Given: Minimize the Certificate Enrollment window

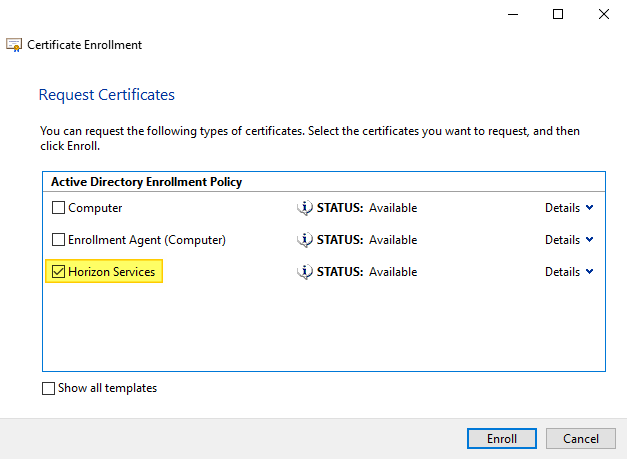Looking at the screenshot, I should point(512,14).
